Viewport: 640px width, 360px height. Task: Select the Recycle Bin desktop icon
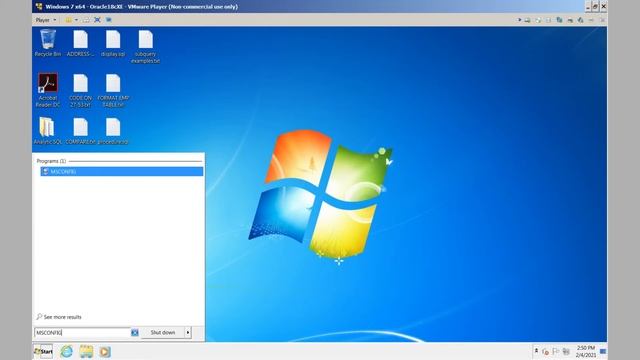(48, 43)
